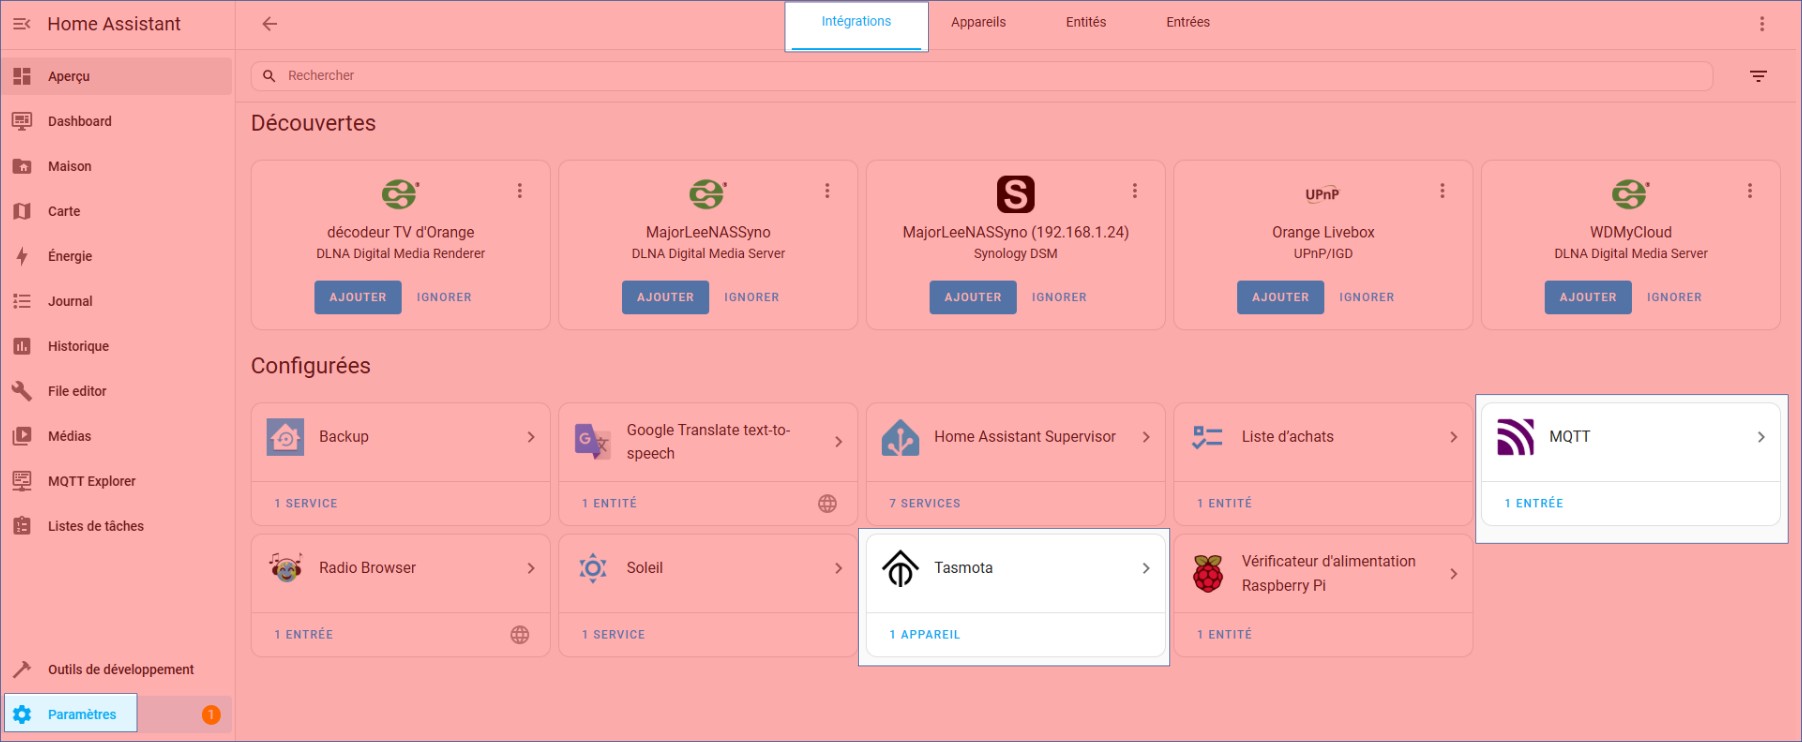Click the Rechercher search field

click(x=982, y=76)
